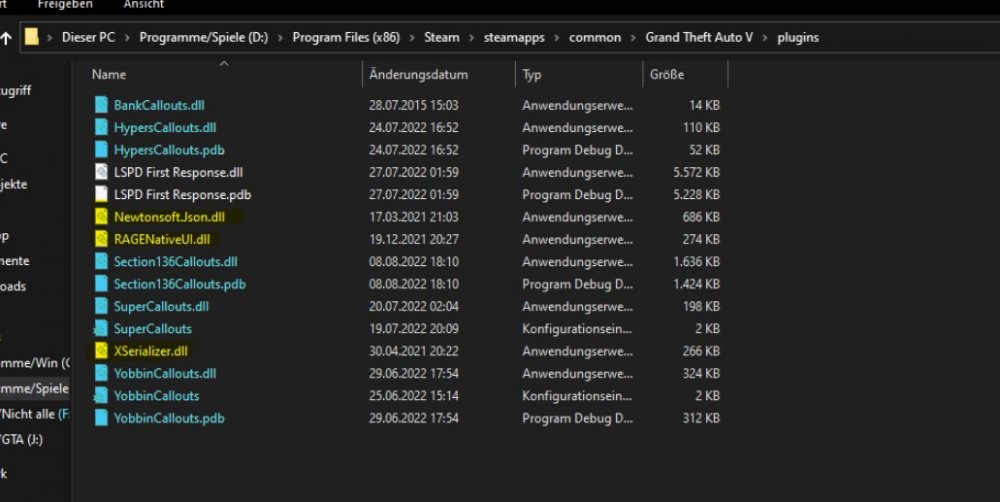Select the file name Section136Callouts.dll
Viewport: 1000px width, 502px height.
[175, 262]
